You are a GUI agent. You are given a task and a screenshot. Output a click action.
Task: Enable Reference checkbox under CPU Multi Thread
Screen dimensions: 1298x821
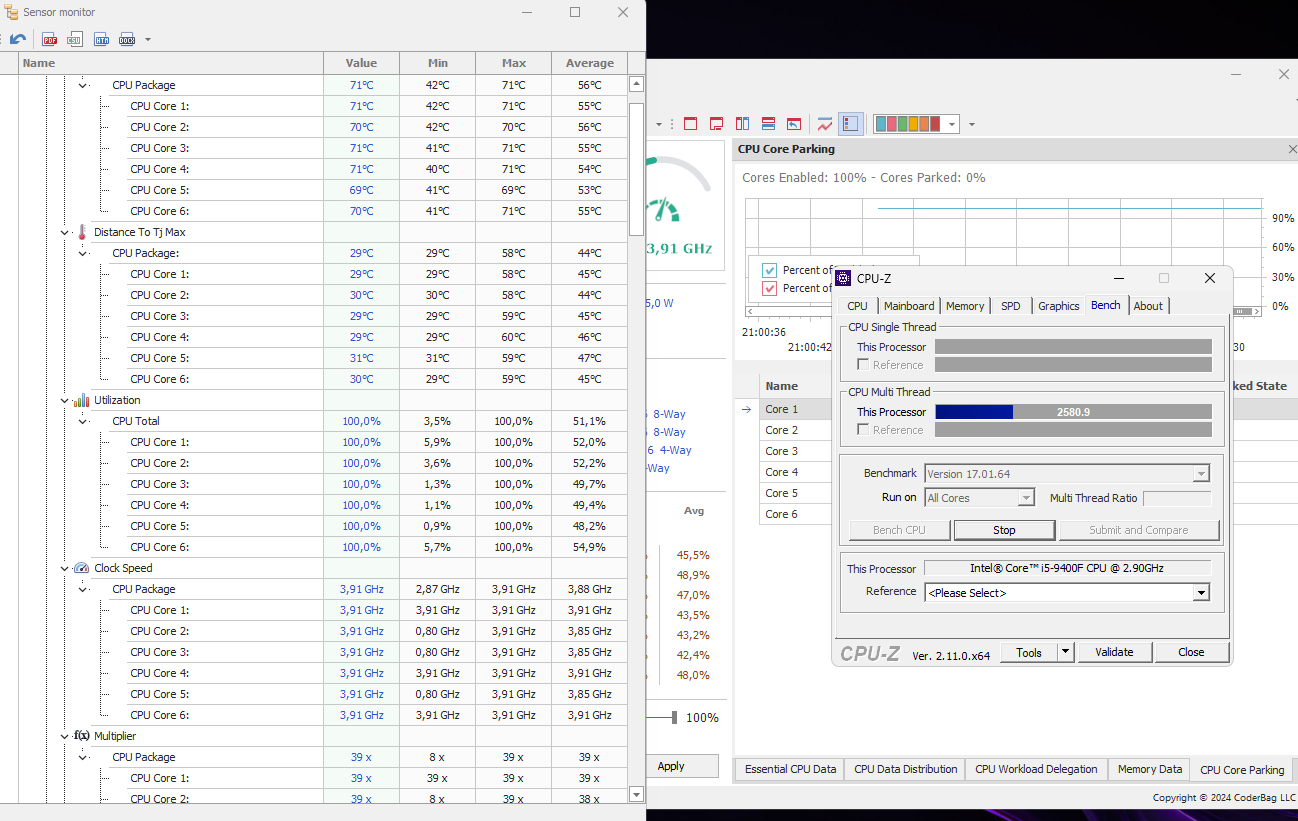[x=863, y=430]
